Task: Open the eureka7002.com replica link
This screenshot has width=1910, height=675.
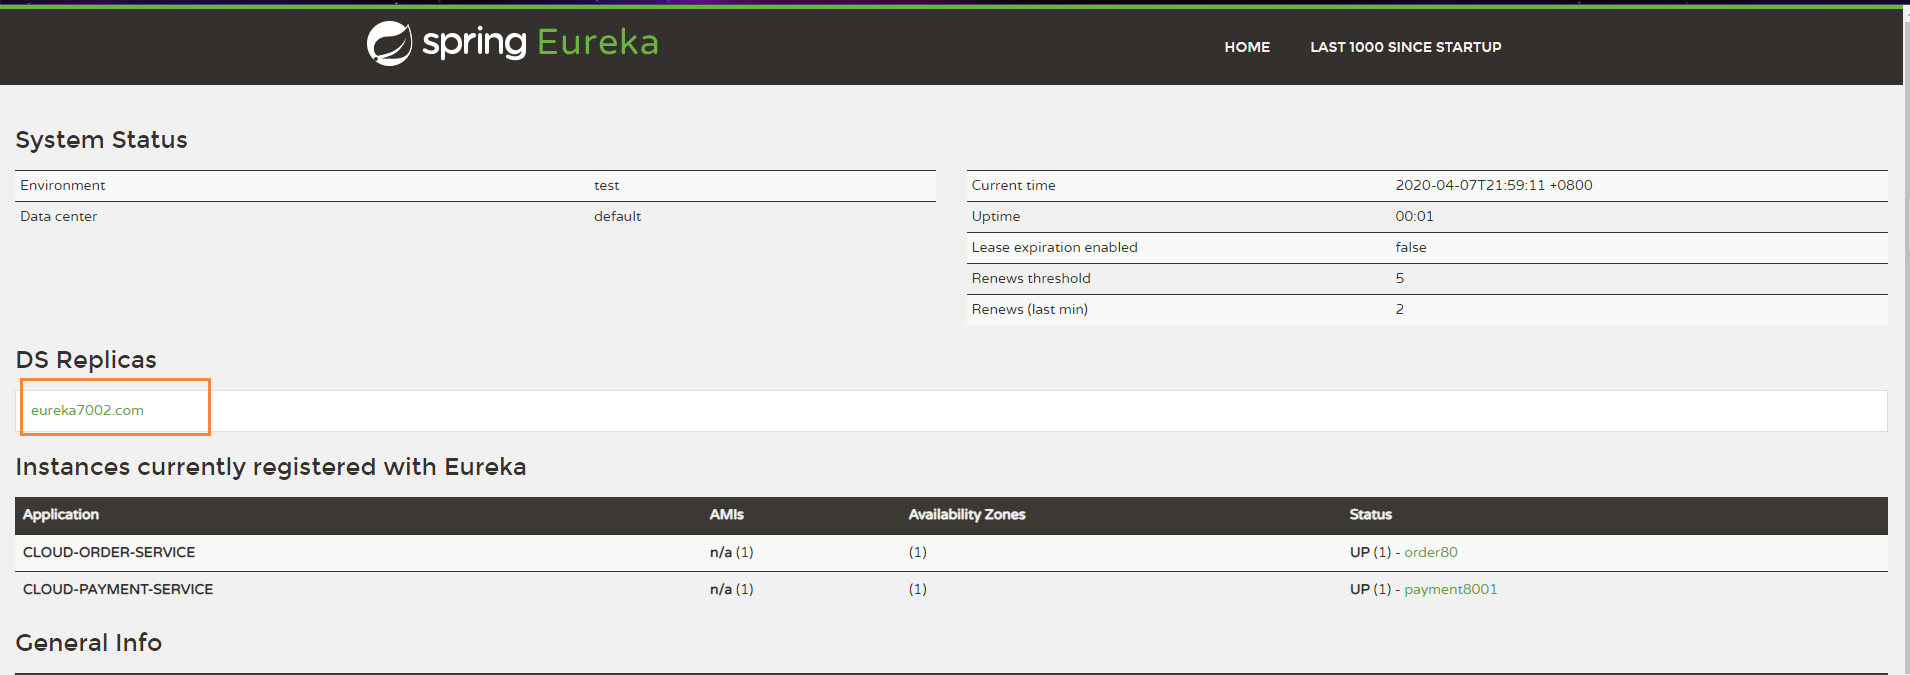Action: 87,410
